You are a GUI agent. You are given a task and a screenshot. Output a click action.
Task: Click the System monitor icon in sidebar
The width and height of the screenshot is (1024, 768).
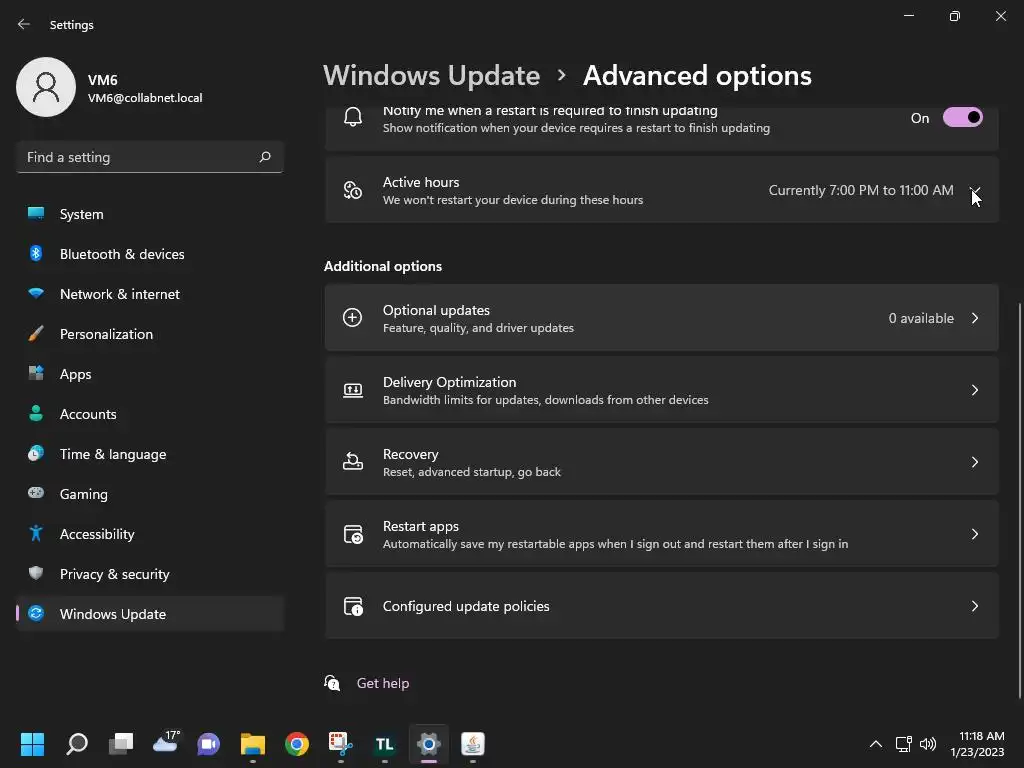tap(36, 214)
